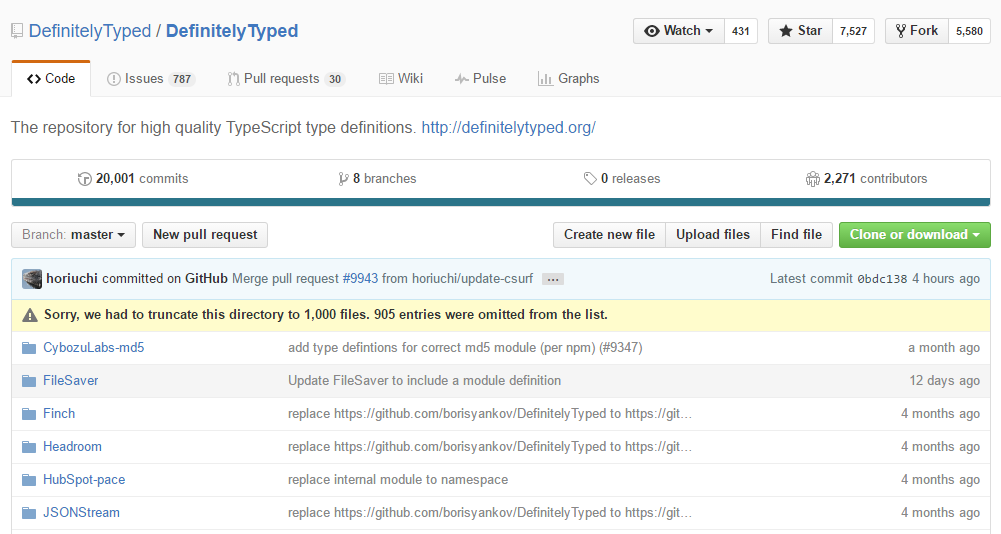Open the HubSpot-pace folder
The width and height of the screenshot is (1001, 534).
84,480
